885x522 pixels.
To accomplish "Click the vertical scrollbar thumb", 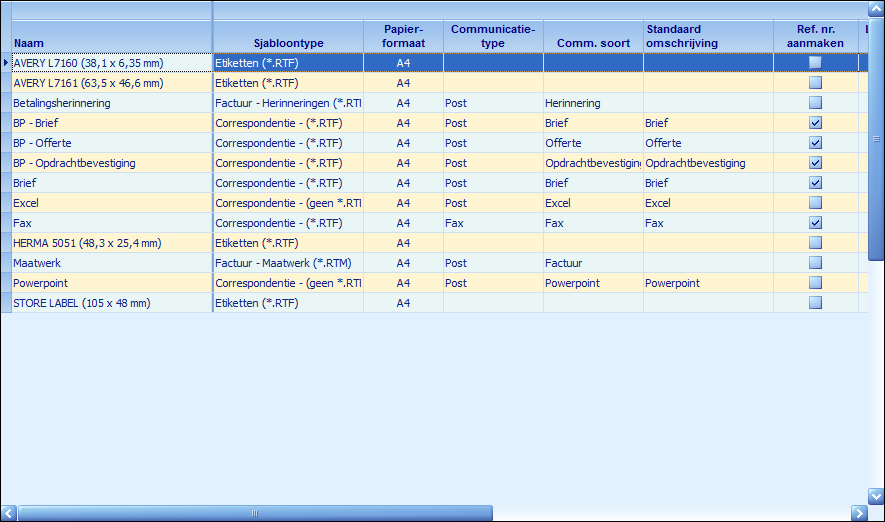I will point(876,140).
